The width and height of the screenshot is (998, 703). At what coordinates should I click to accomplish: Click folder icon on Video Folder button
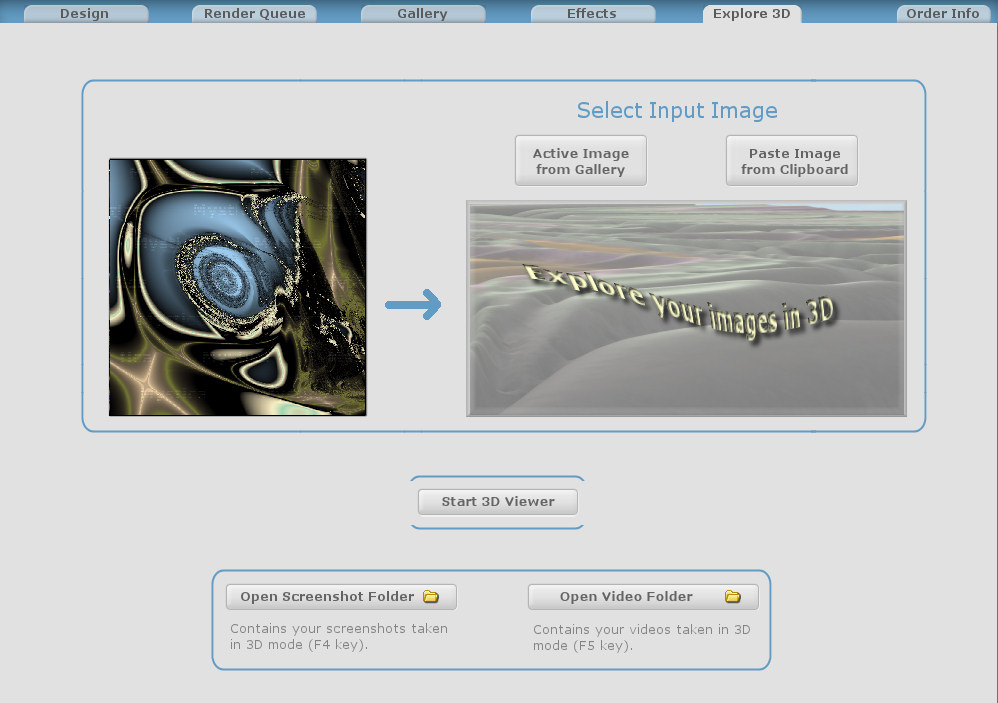coord(733,597)
